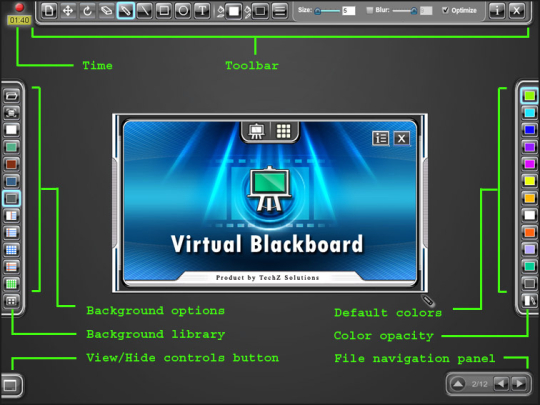Viewport: 540px width, 405px height.
Task: Choose the white margin-ruled paper background
Action: [11, 216]
